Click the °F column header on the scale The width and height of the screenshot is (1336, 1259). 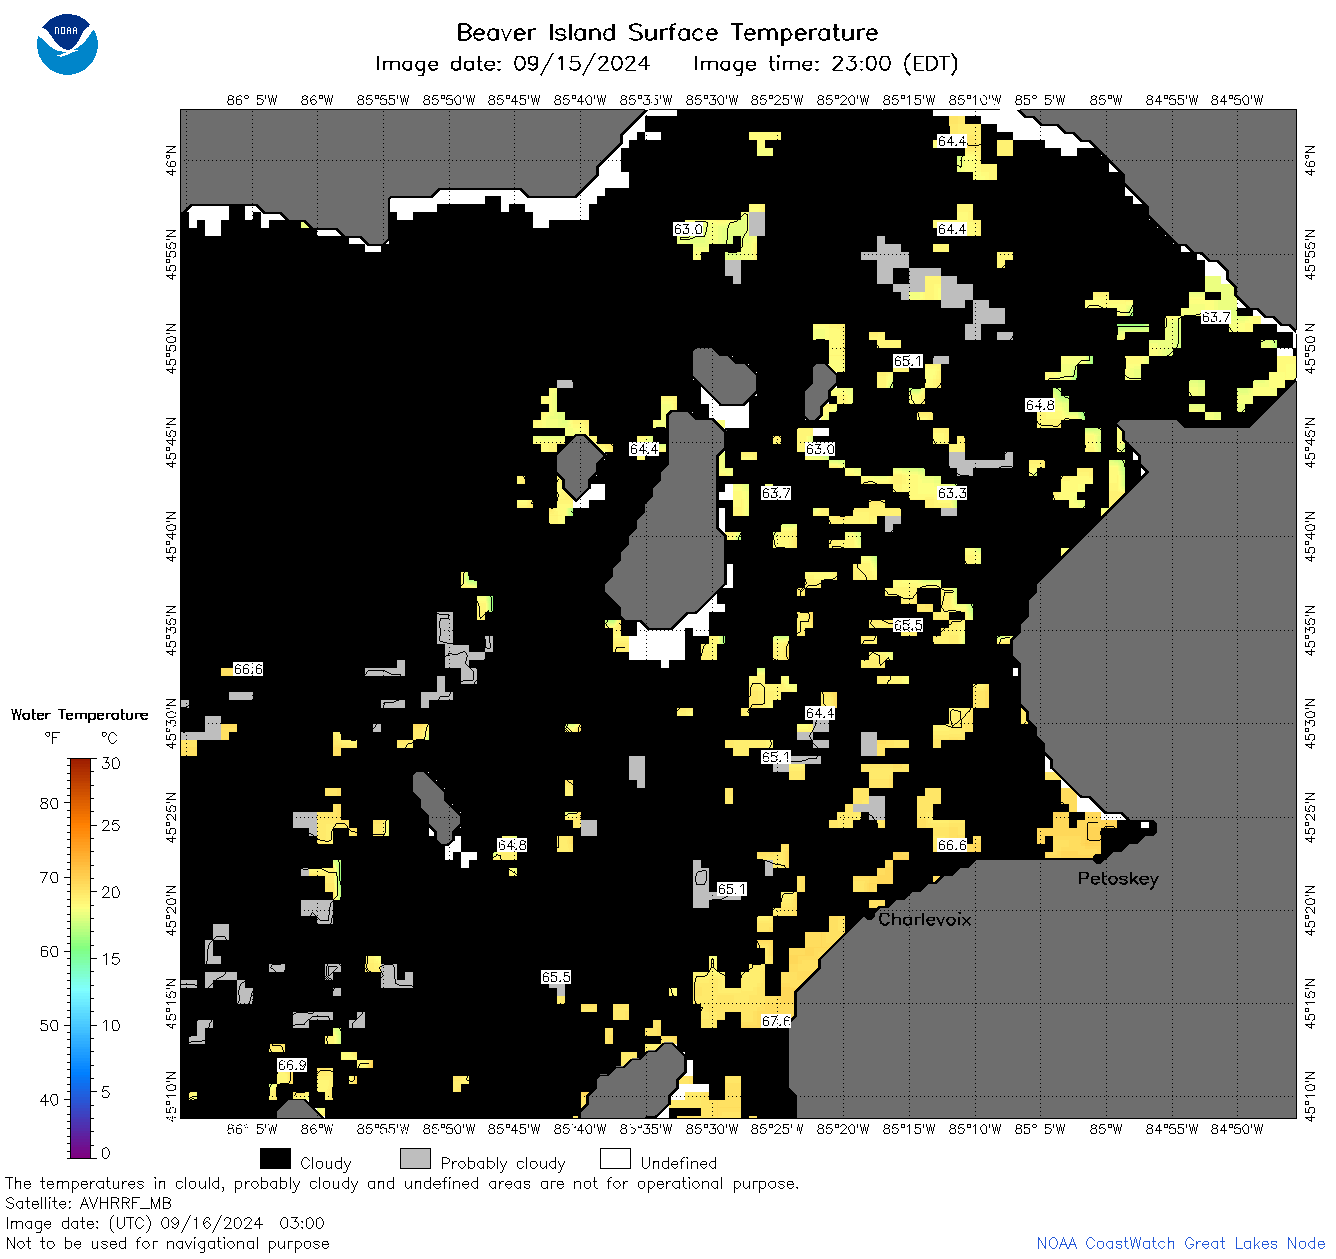(52, 738)
